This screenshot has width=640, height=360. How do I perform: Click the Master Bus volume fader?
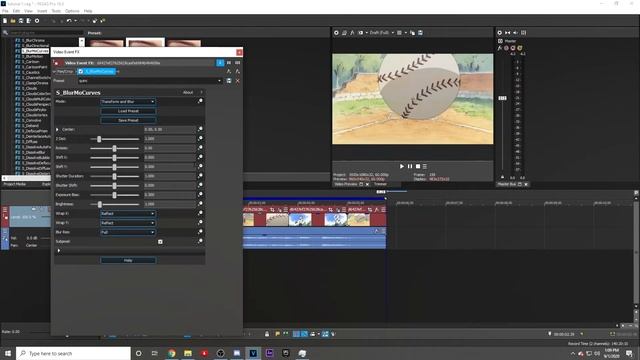coord(502,98)
